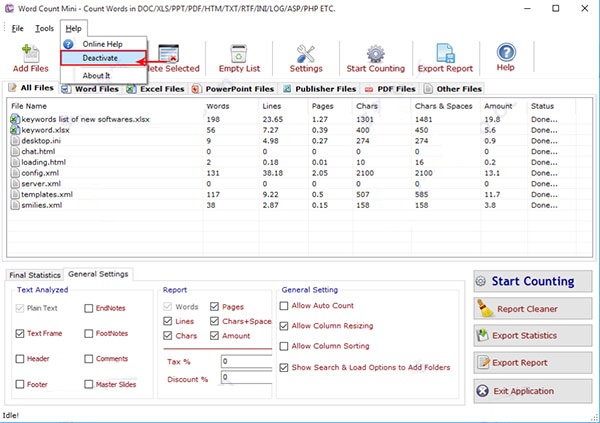Select the keyword.xlsx file icon

tap(15, 130)
